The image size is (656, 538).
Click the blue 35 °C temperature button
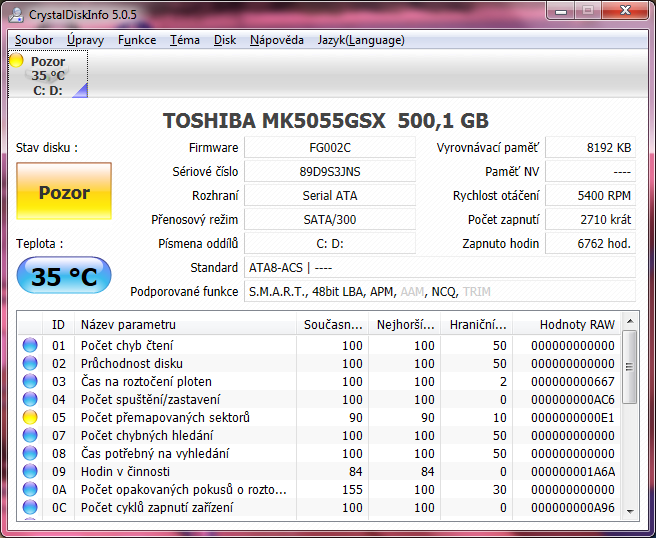[x=64, y=276]
